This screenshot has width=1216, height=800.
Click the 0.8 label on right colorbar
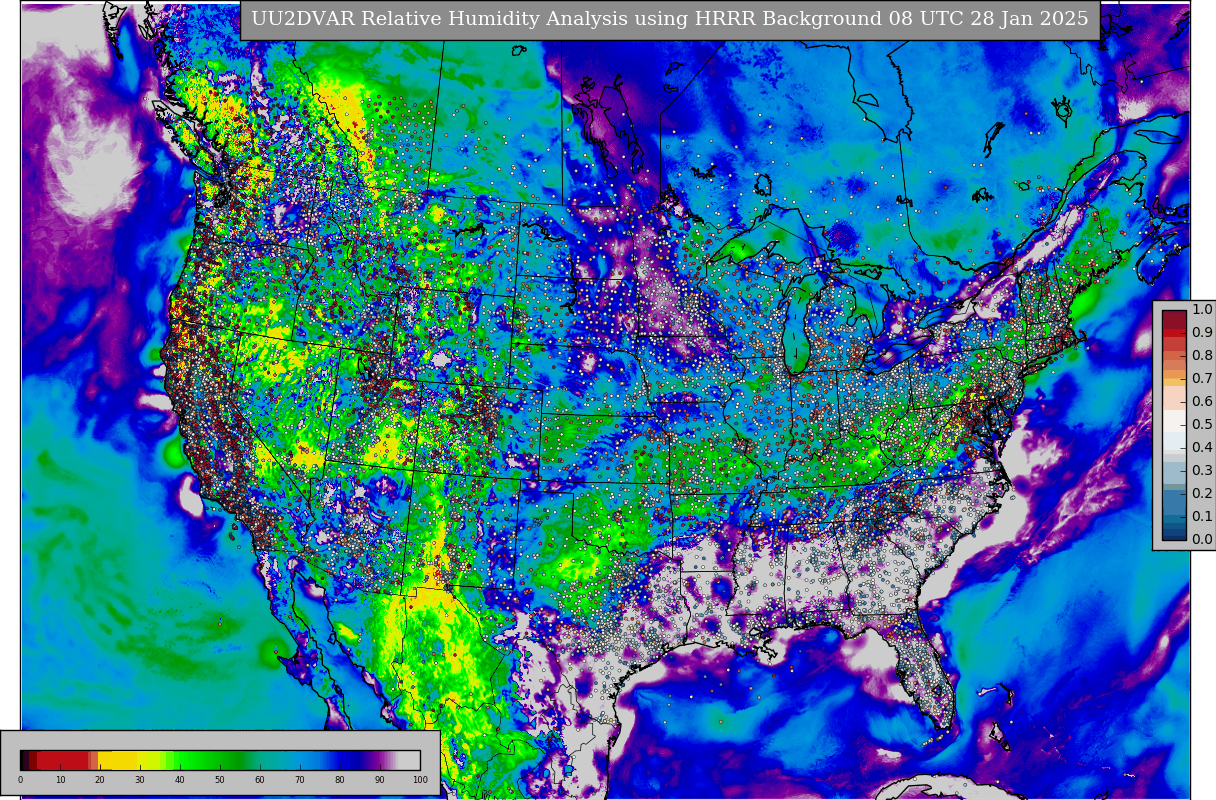coord(1201,356)
